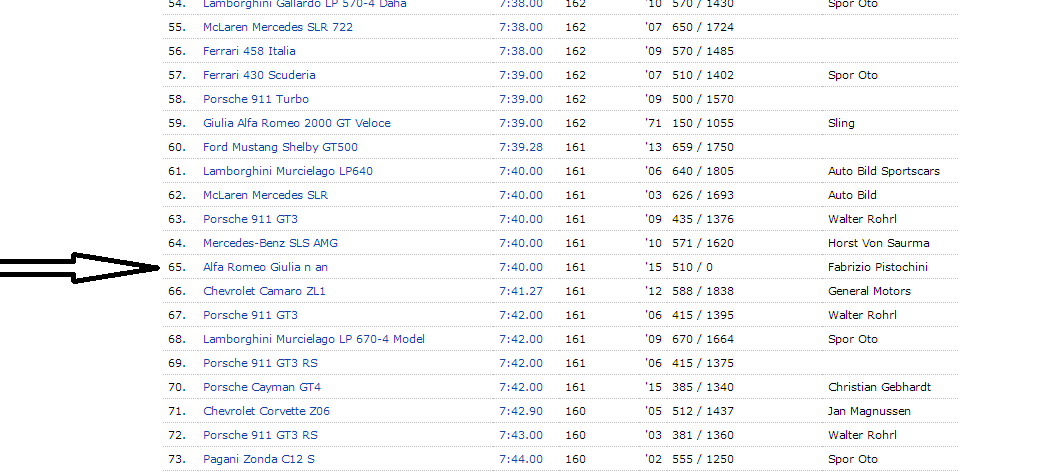Open Giulia Alfa Romeo 2000 GT Veloce link
Image resolution: width=1049 pixels, height=475 pixels.
(x=296, y=124)
